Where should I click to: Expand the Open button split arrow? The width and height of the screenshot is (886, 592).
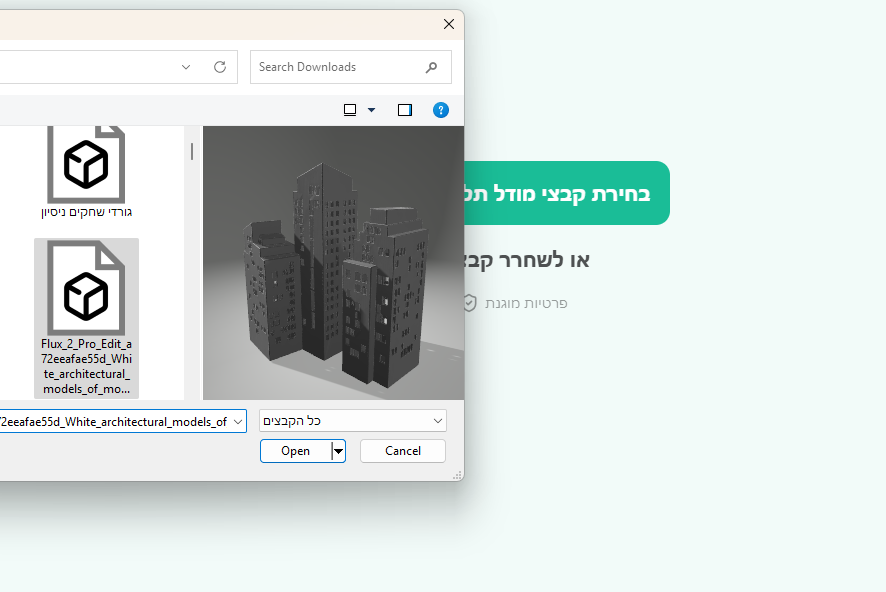338,451
